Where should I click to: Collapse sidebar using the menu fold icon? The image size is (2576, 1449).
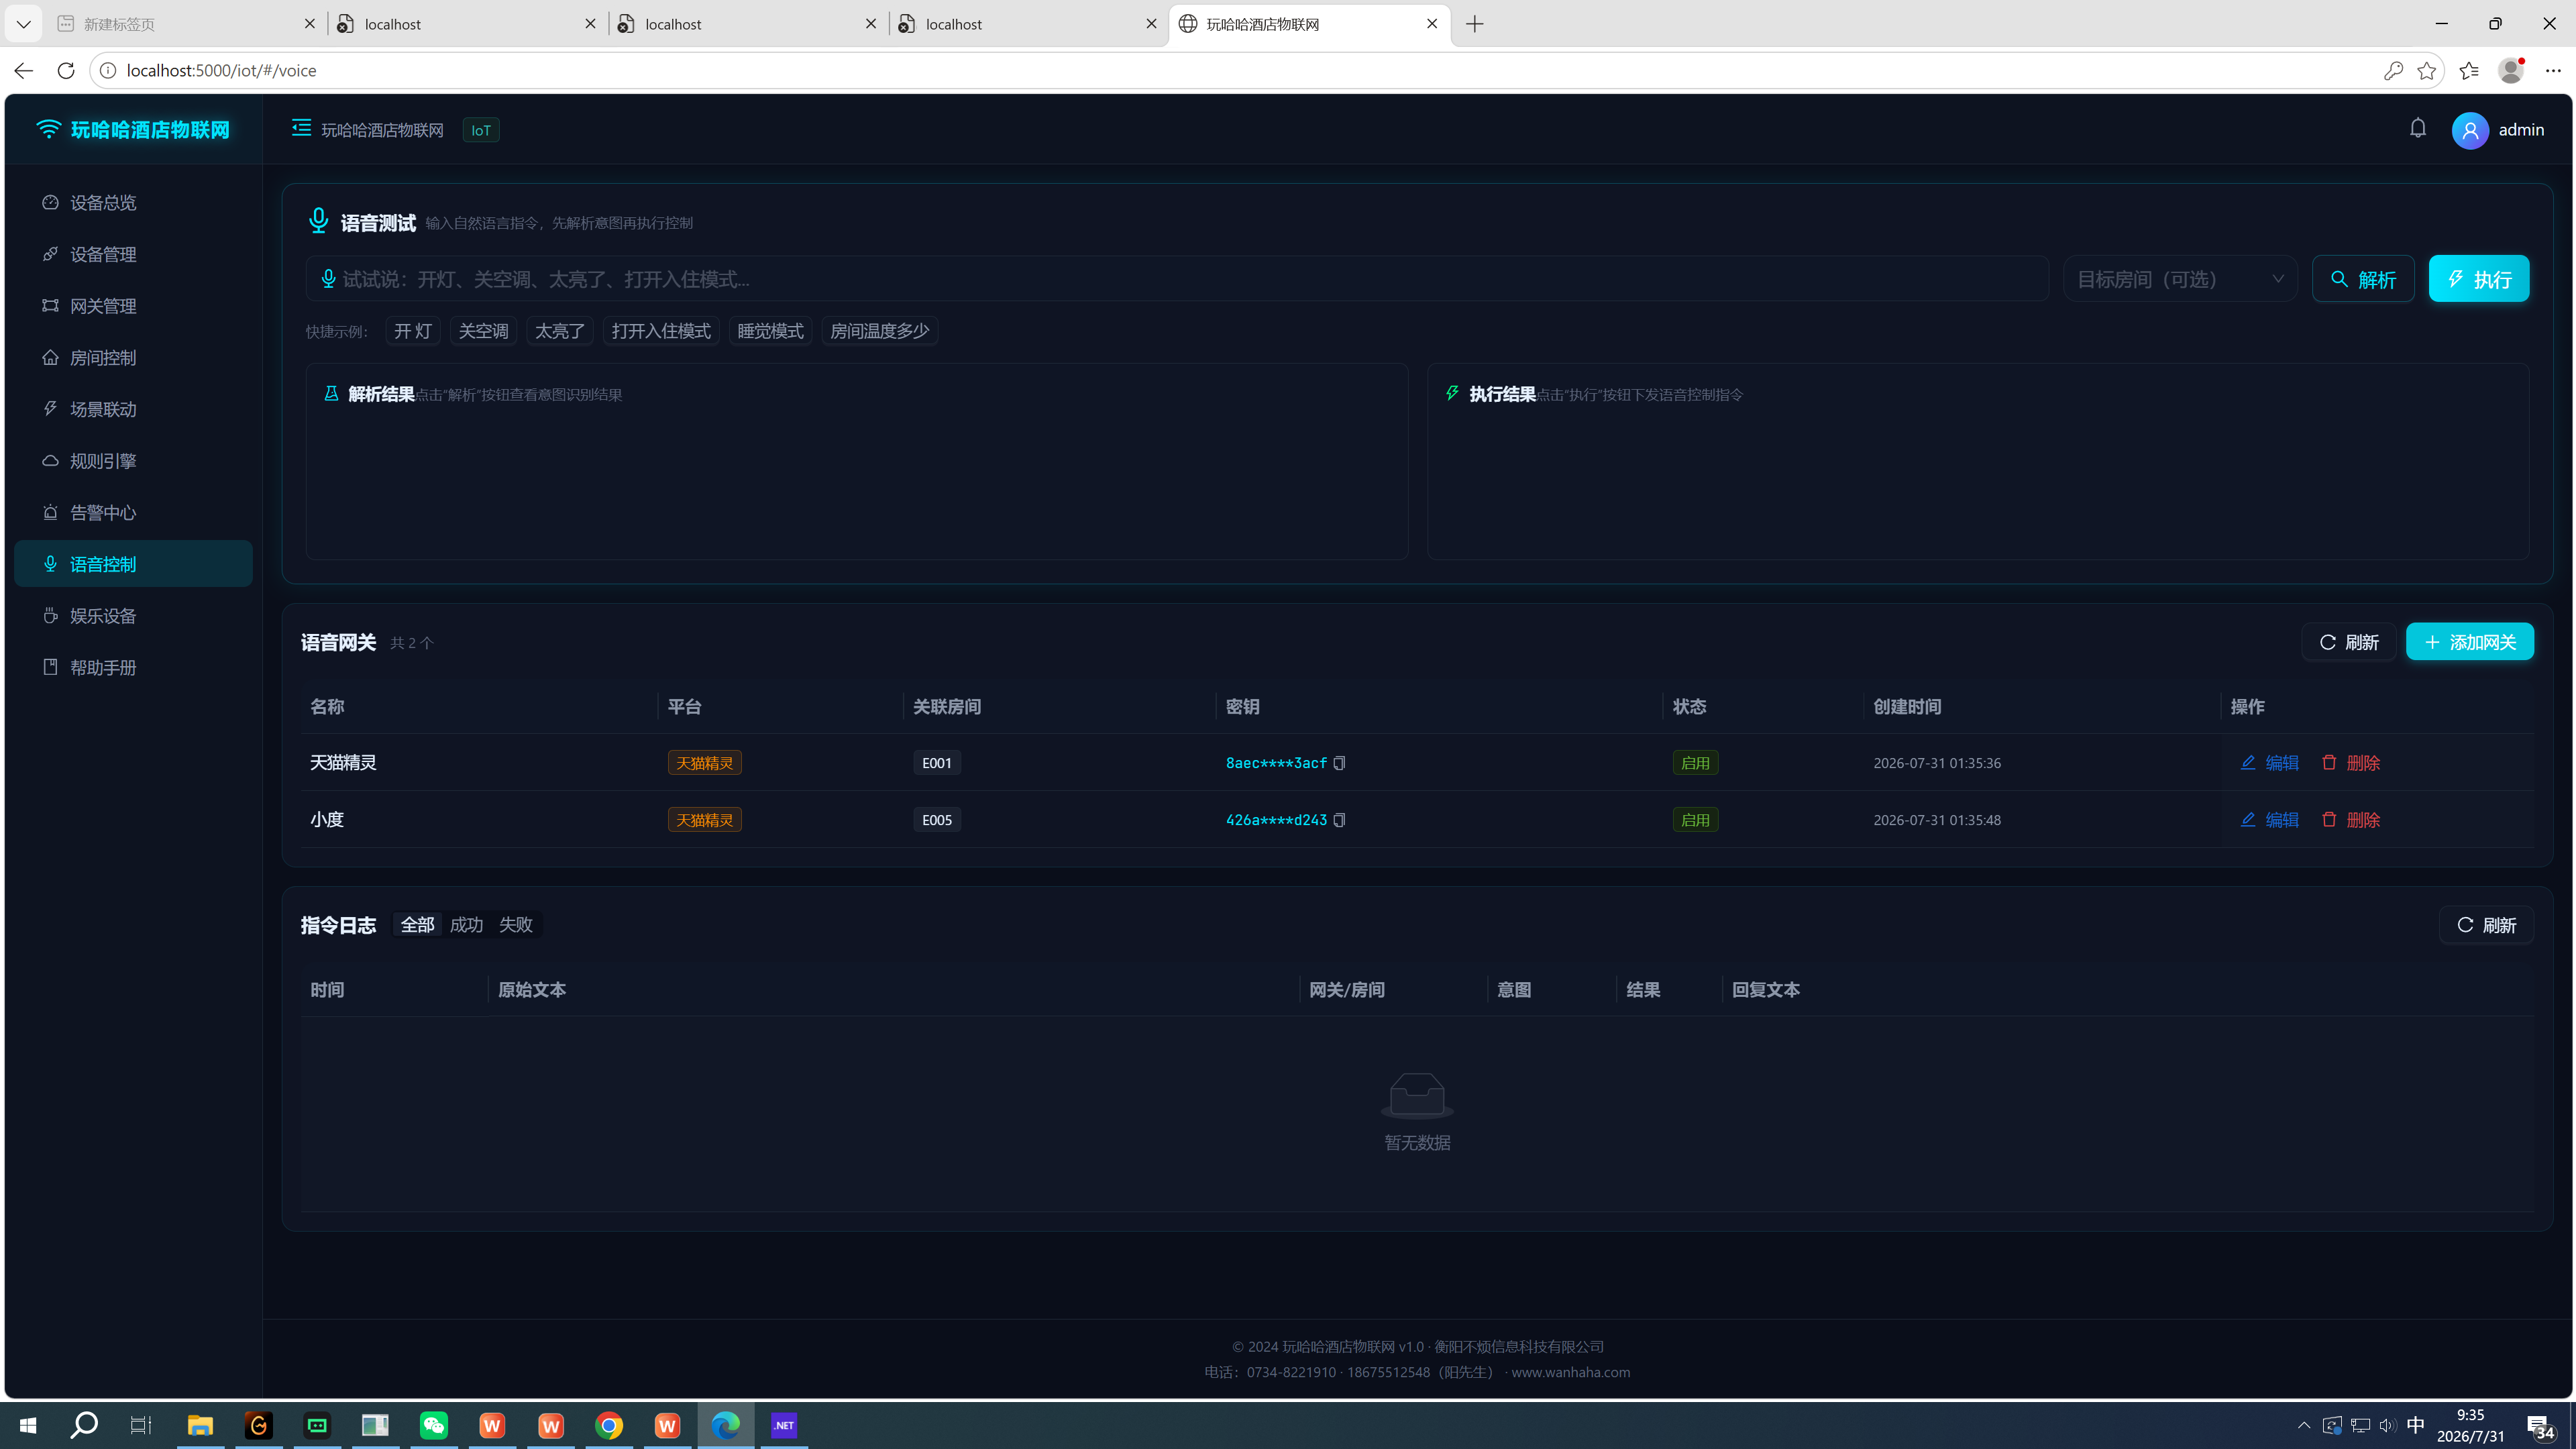pyautogui.click(x=301, y=128)
